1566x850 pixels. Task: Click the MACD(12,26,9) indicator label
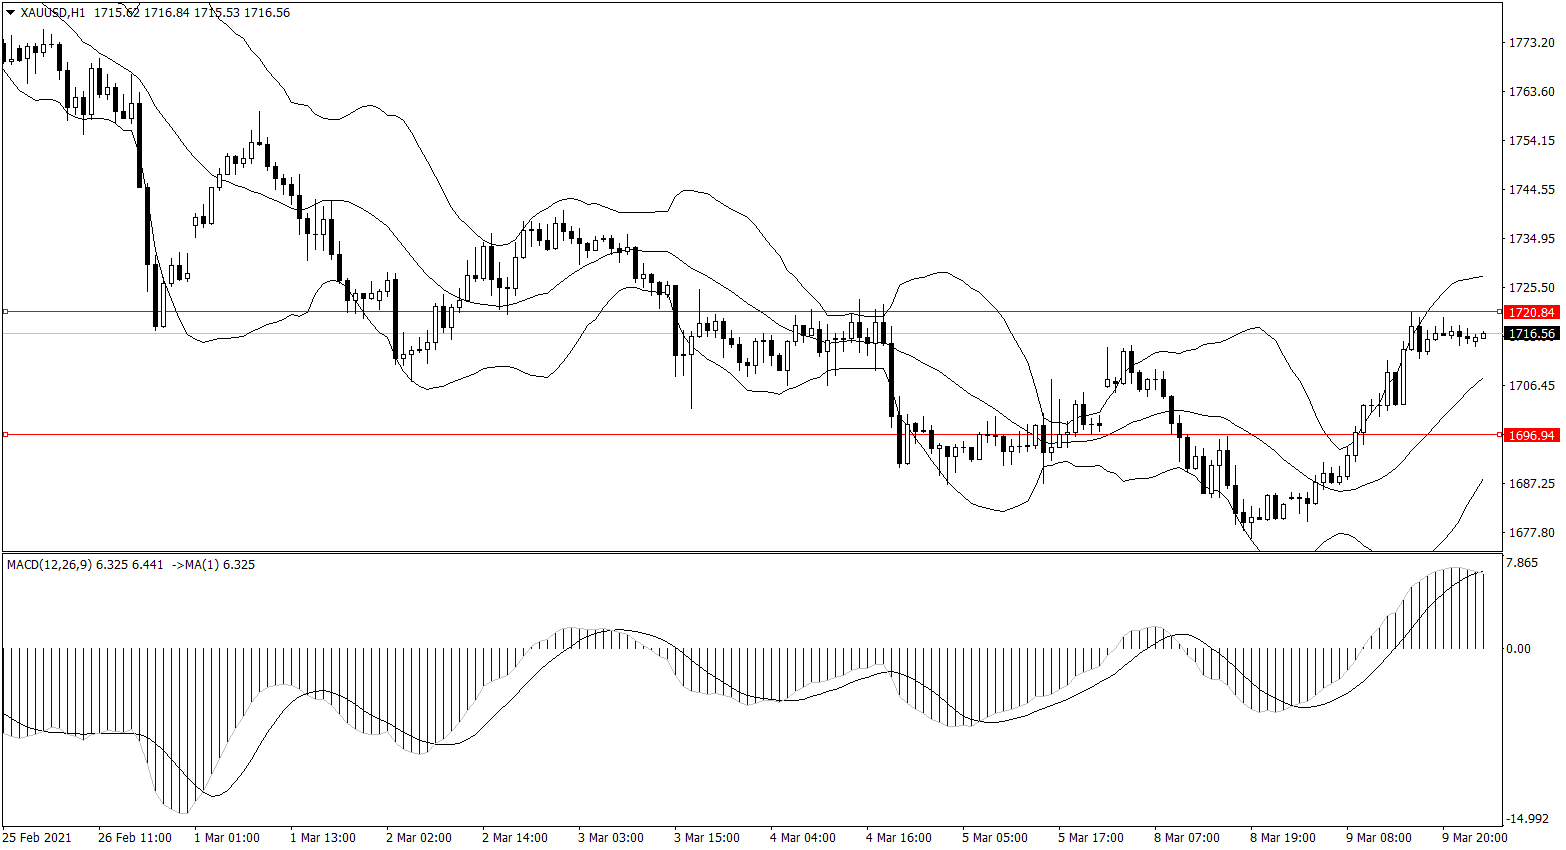click(49, 565)
